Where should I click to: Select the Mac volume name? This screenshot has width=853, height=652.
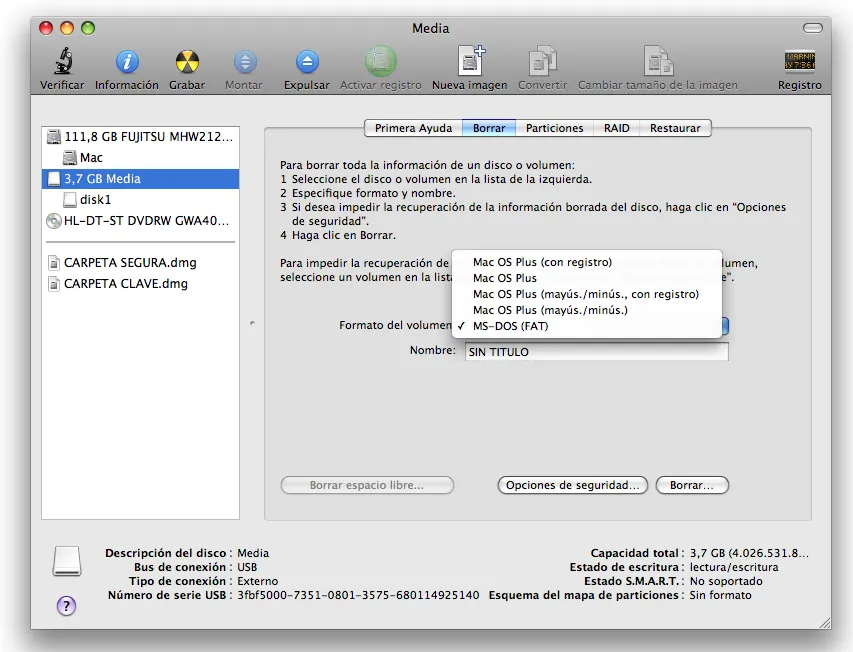click(91, 158)
